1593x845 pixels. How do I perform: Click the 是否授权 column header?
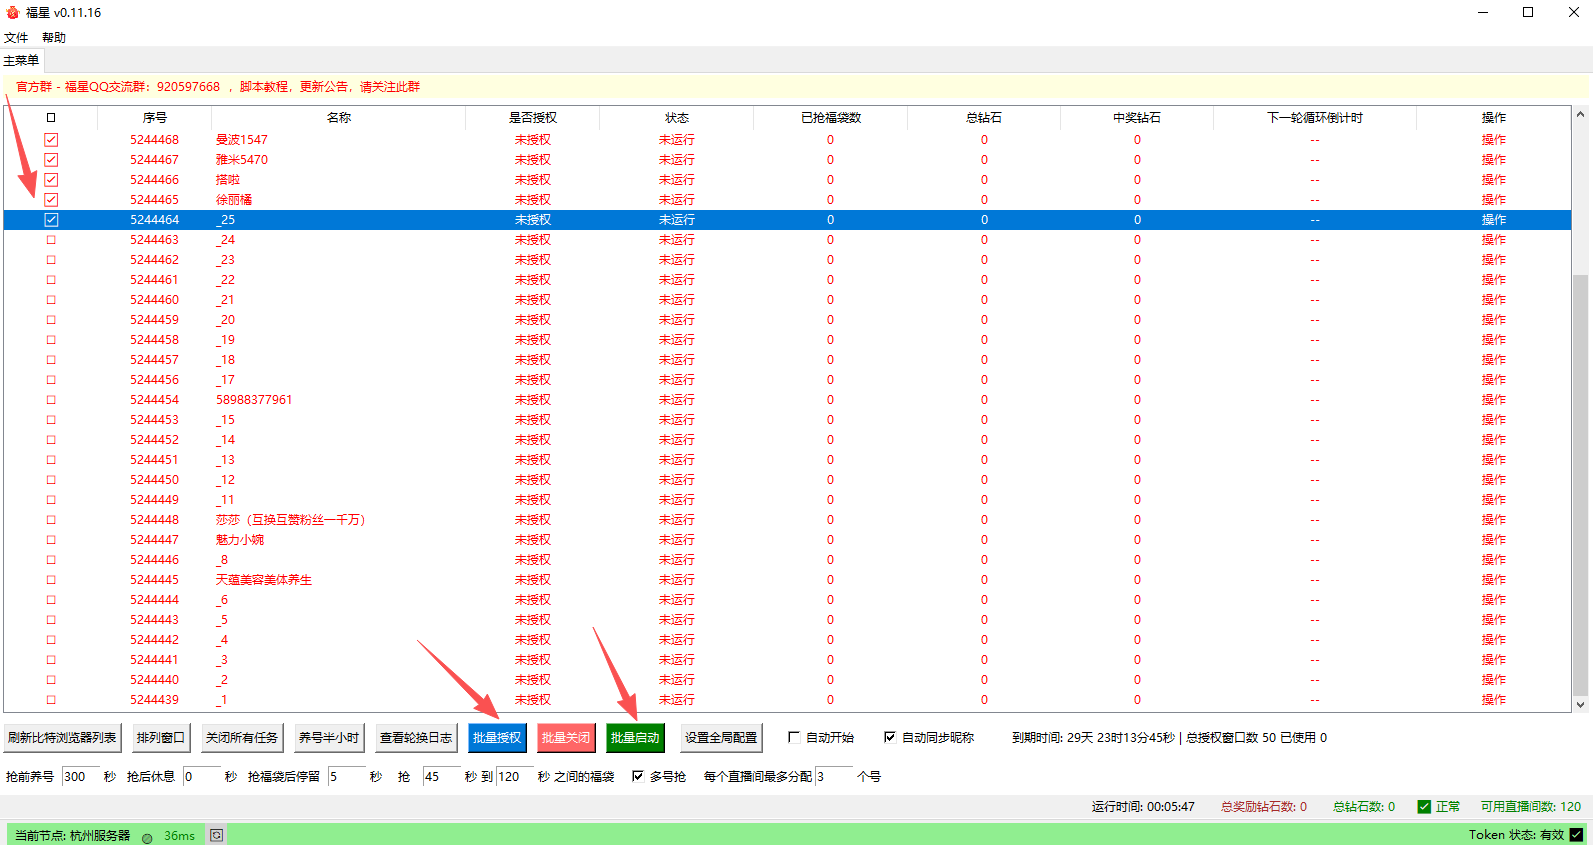[x=533, y=118]
